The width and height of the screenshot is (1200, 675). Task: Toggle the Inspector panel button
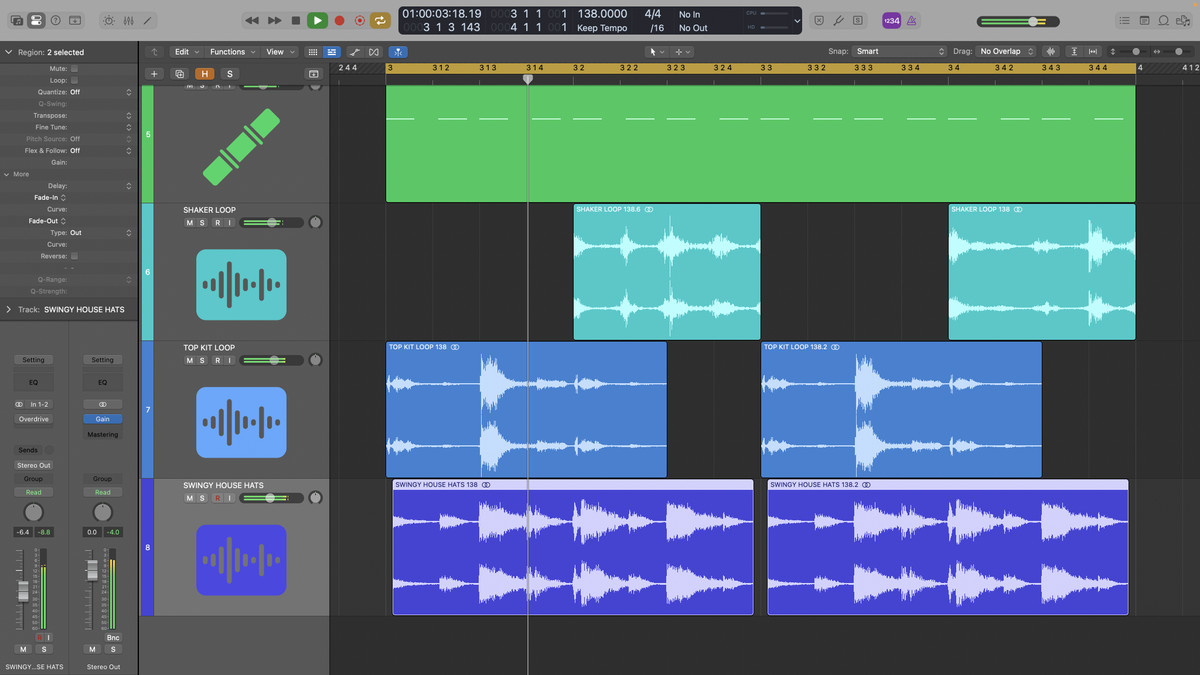36,20
